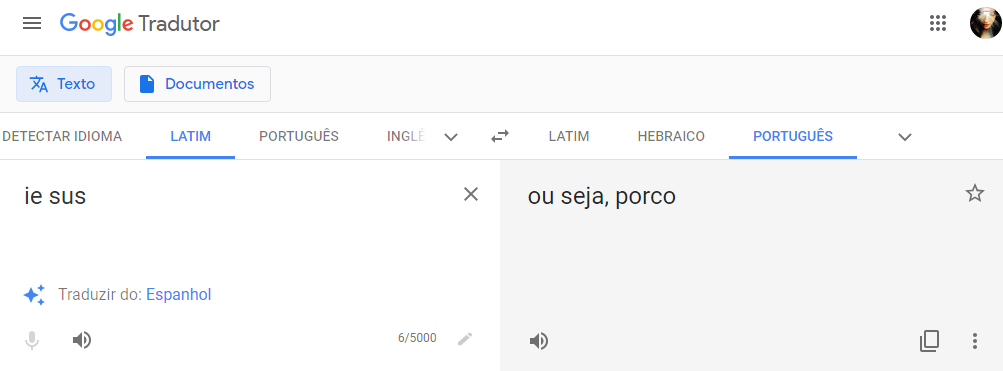Expand more target languages list
Image resolution: width=1003 pixels, height=371 pixels.
coord(904,137)
